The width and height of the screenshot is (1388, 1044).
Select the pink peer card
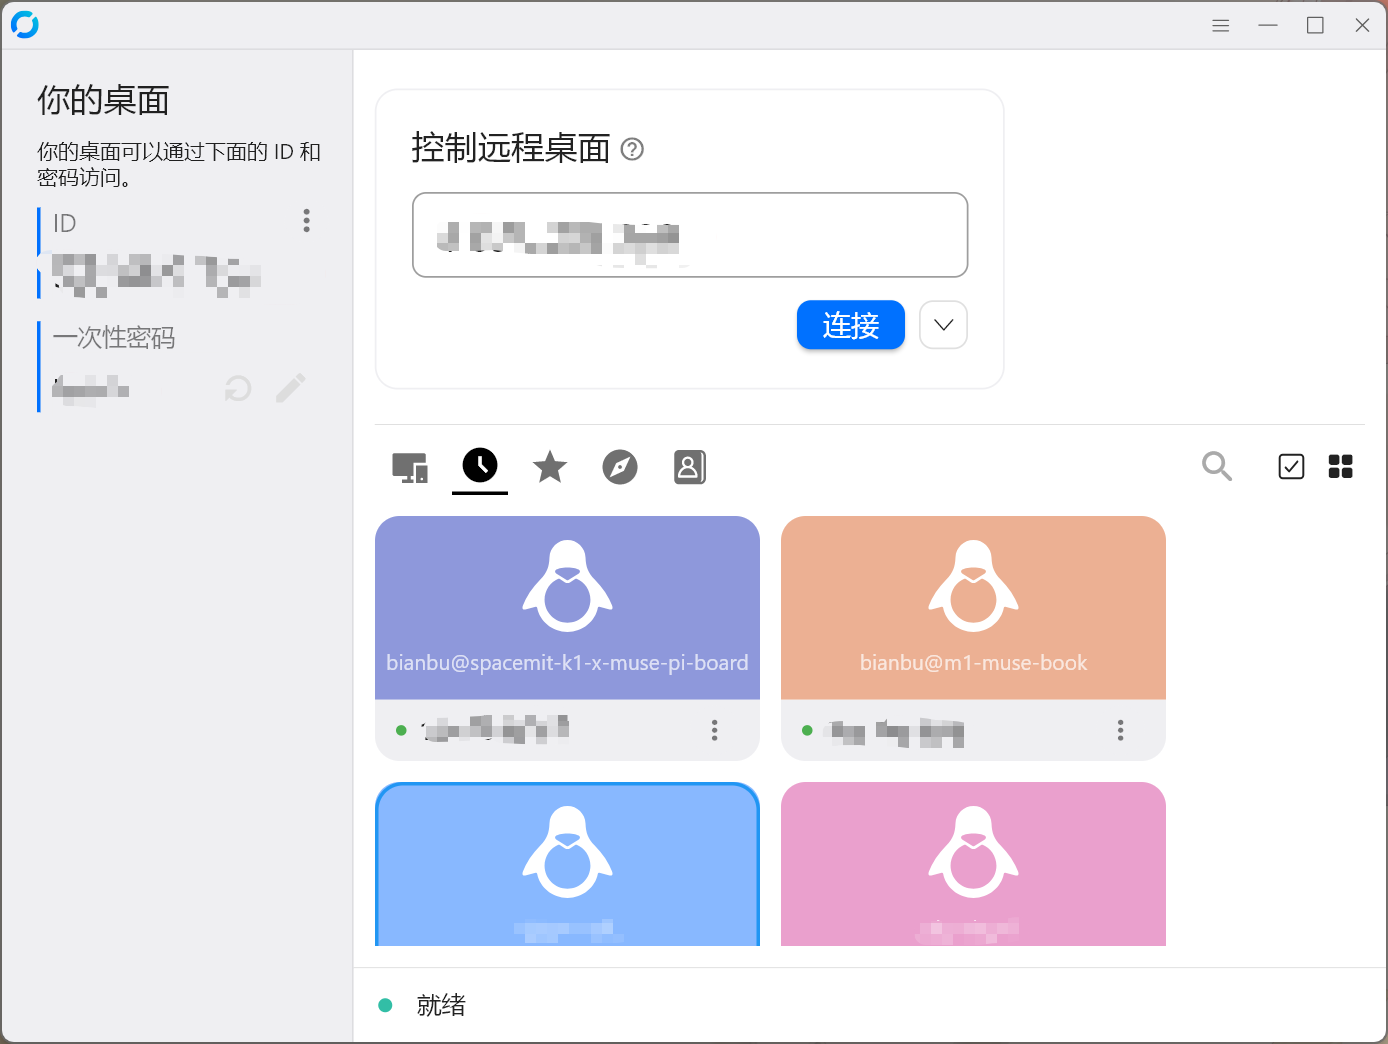coord(973,864)
